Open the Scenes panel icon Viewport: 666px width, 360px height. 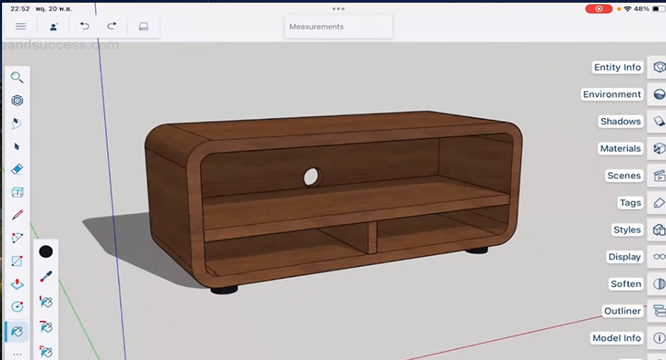click(x=659, y=176)
